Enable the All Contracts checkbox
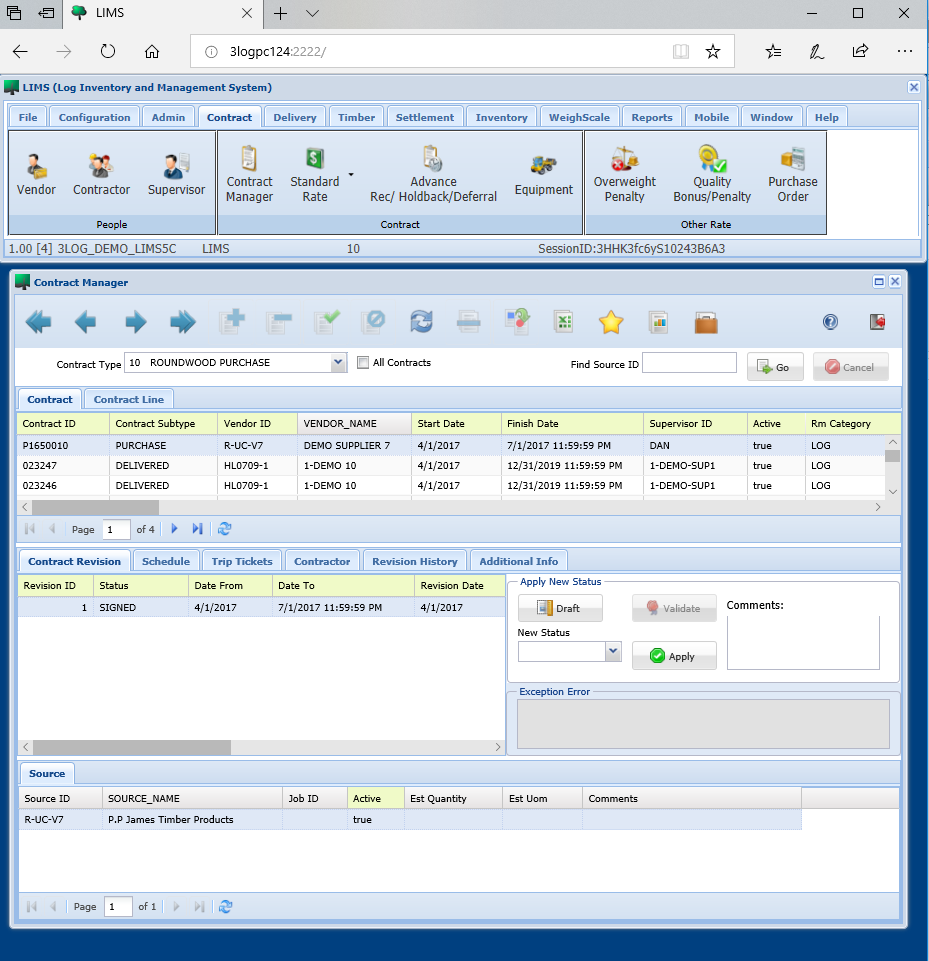 pos(364,363)
